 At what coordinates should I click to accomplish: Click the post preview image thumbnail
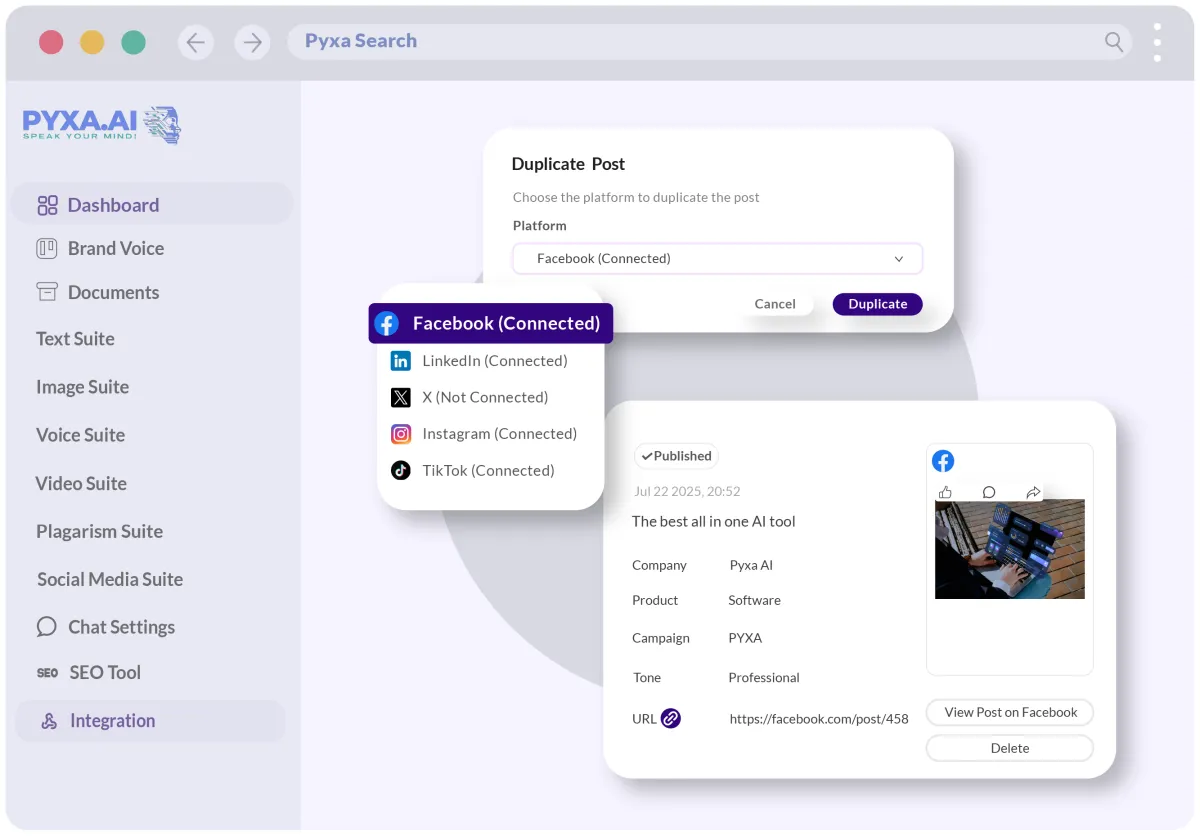(1010, 549)
